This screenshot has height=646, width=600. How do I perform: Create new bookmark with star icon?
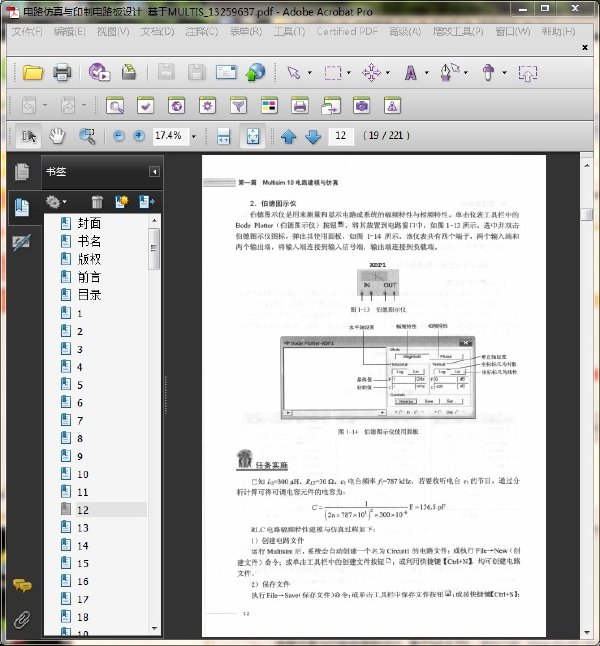[x=122, y=201]
